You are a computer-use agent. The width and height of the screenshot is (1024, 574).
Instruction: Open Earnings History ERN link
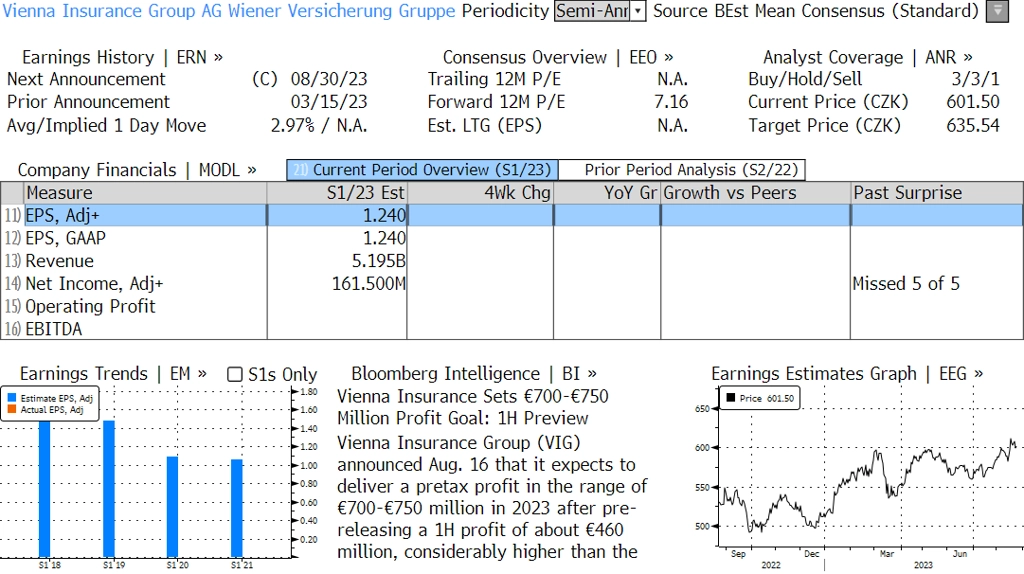tap(122, 57)
